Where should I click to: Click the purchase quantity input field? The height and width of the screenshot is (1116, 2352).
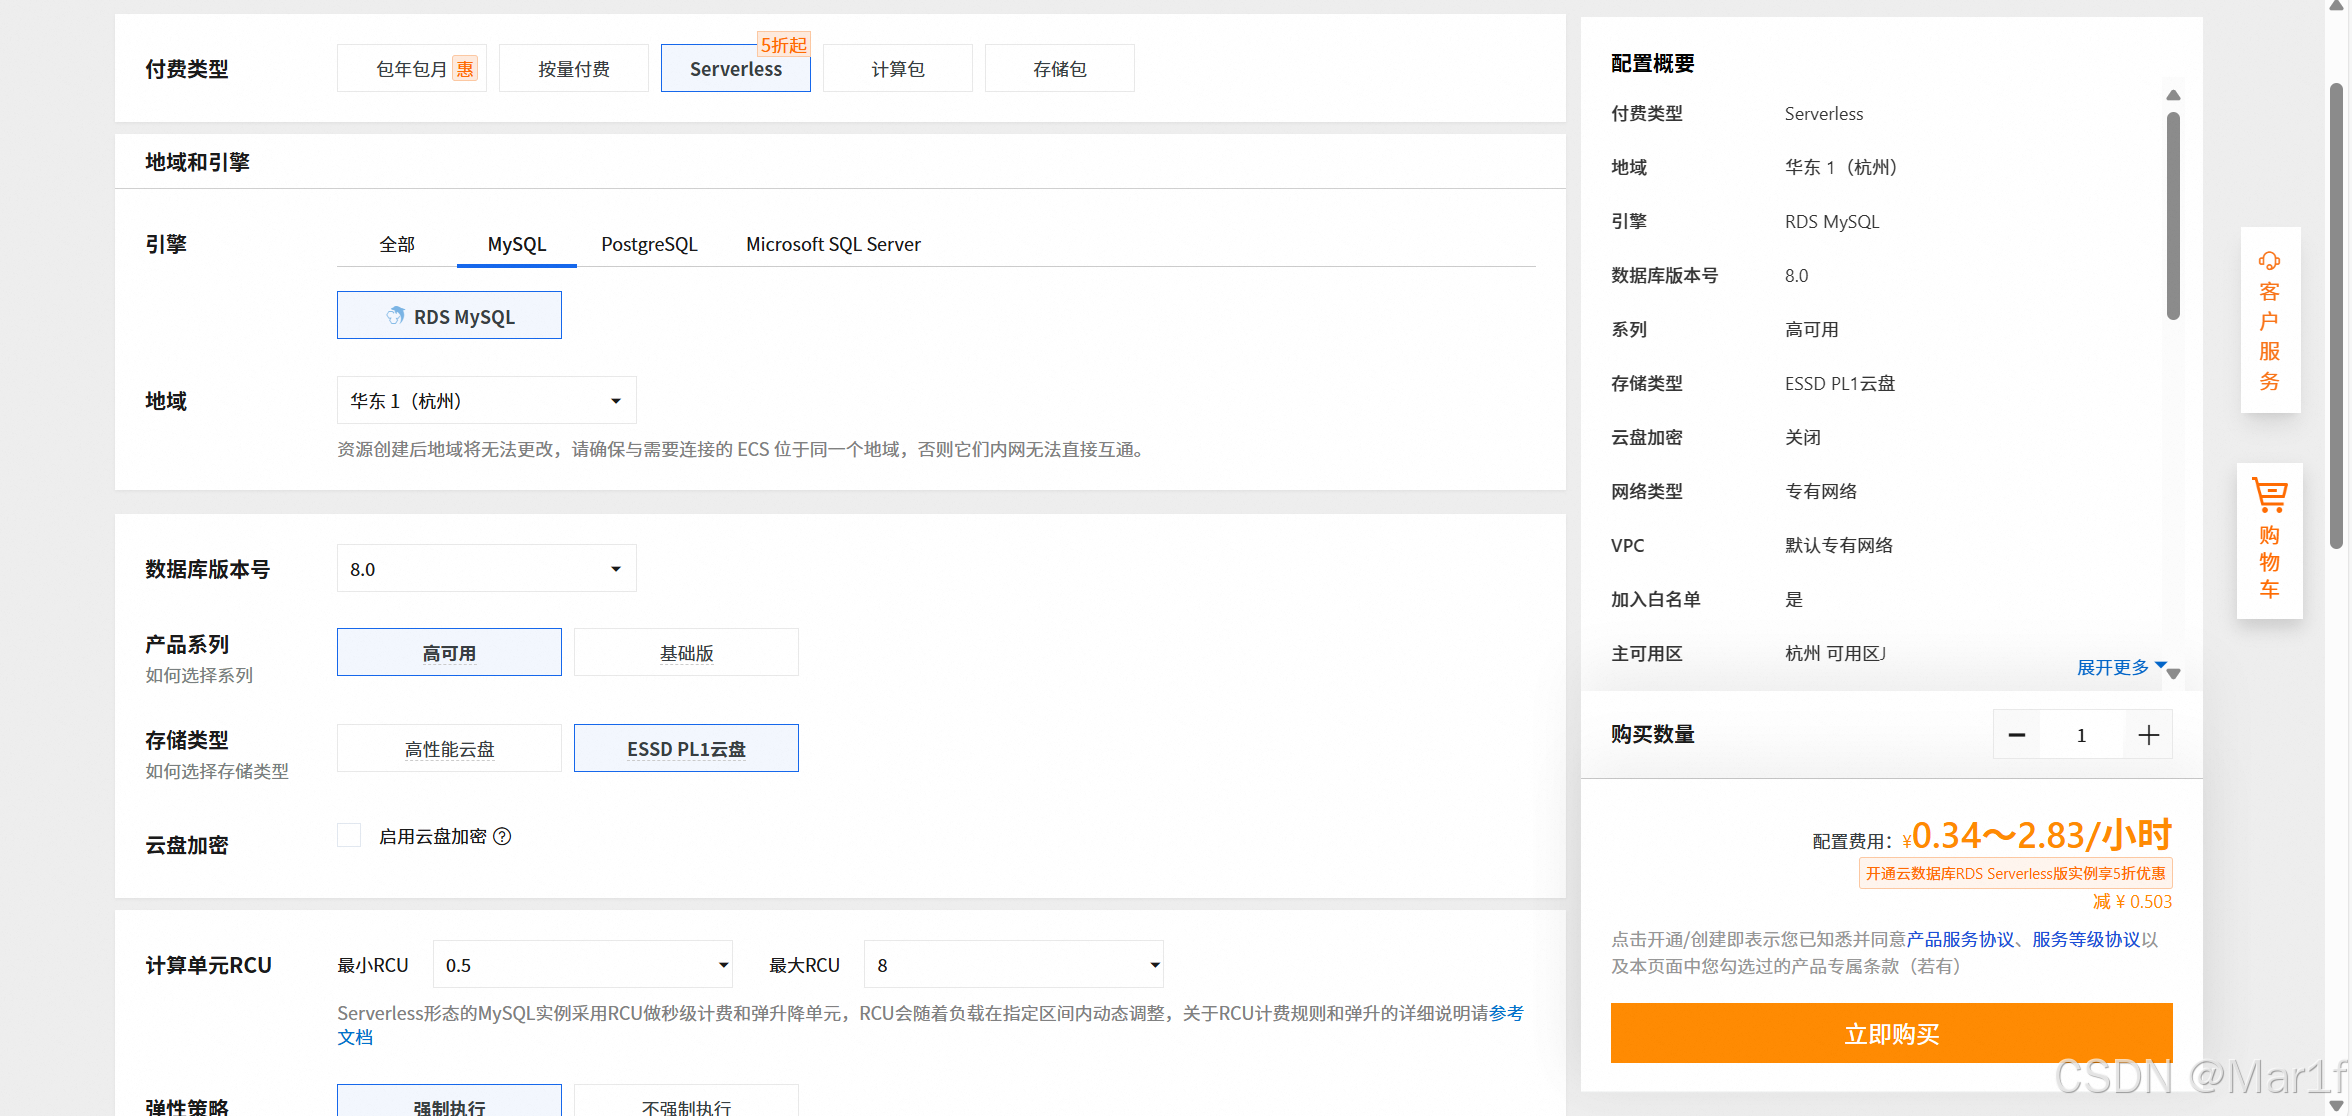(2082, 735)
